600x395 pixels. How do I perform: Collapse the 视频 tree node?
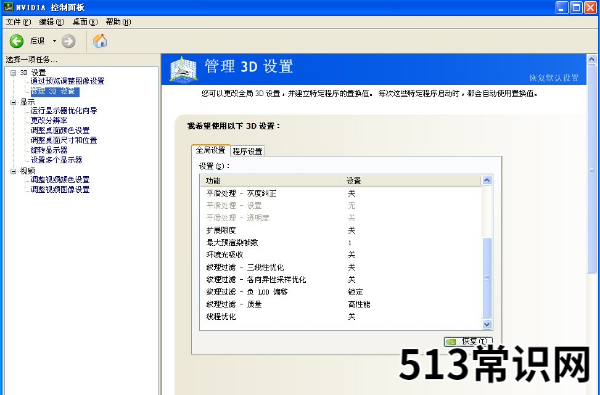pyautogui.click(x=13, y=171)
